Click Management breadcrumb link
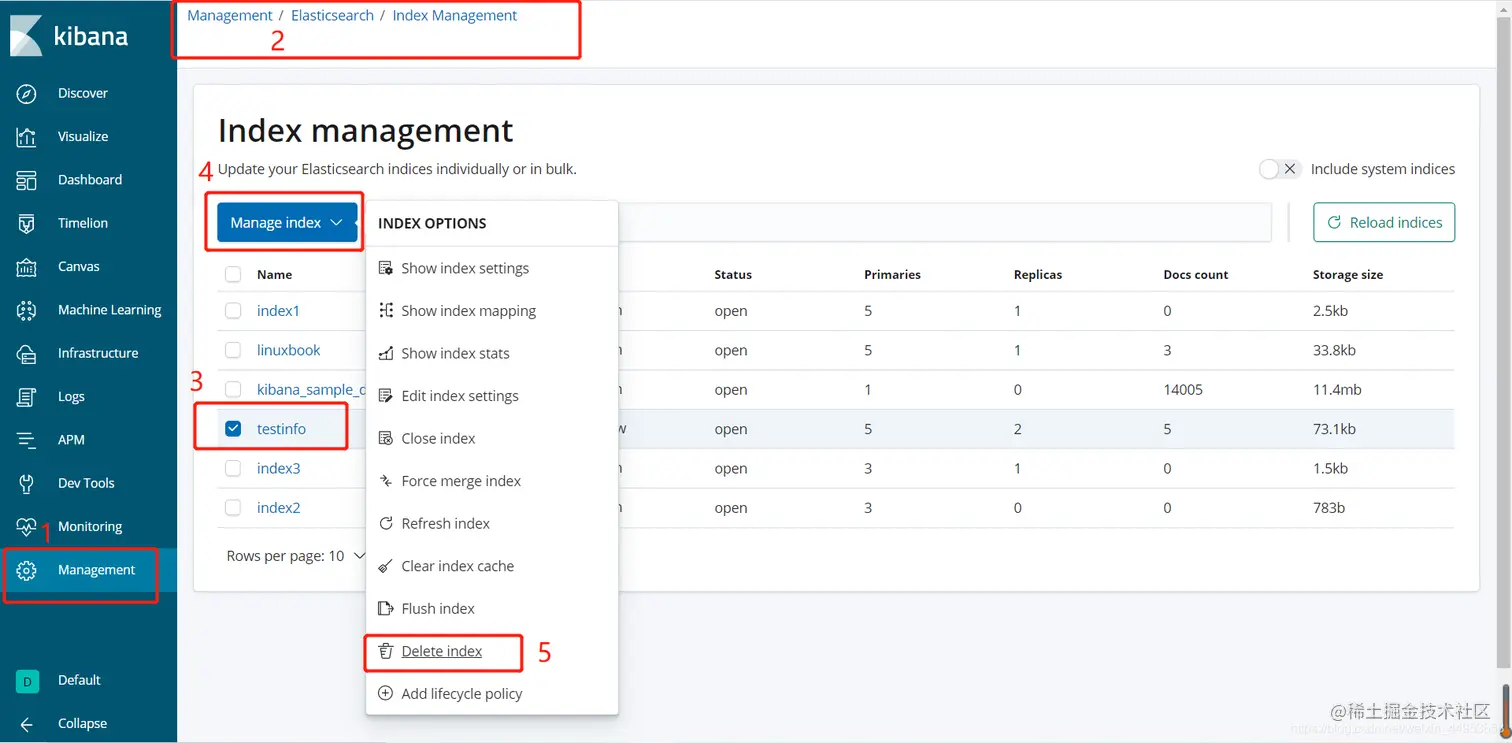1512x743 pixels. [230, 15]
